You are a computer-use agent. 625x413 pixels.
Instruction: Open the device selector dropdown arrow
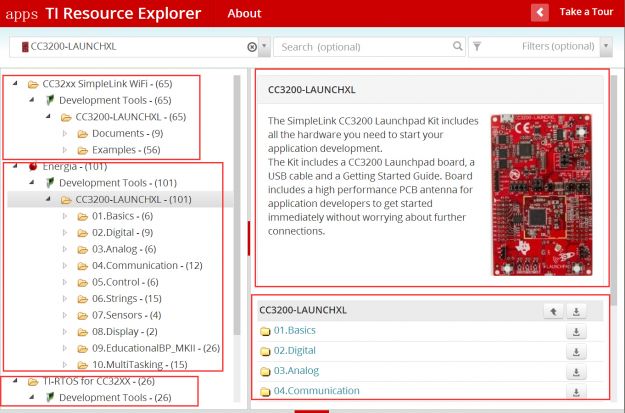coord(264,47)
